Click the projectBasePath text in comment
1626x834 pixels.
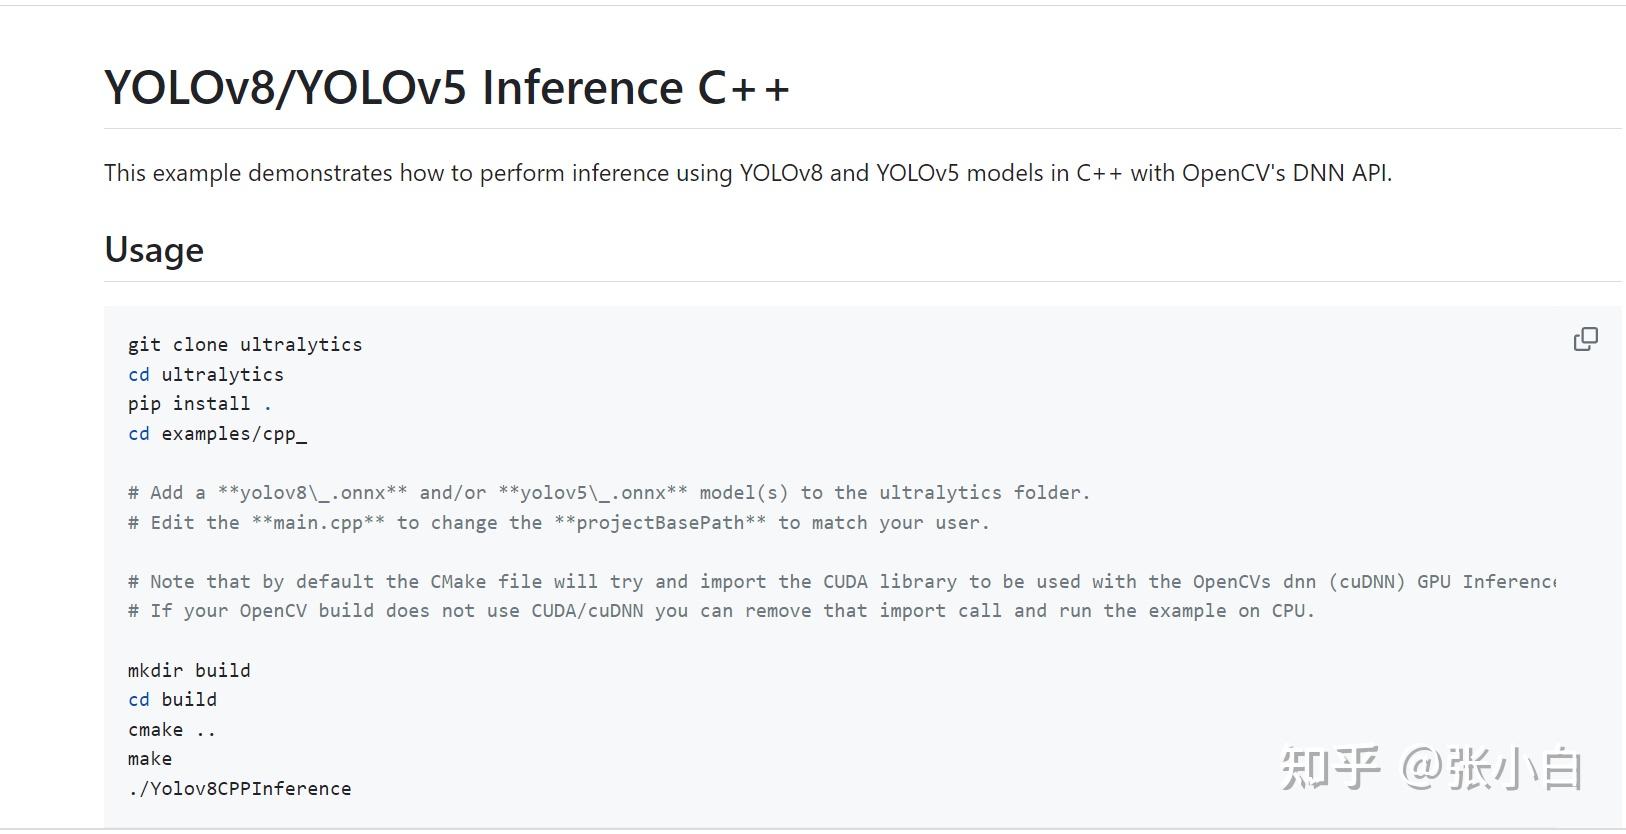click(x=660, y=522)
